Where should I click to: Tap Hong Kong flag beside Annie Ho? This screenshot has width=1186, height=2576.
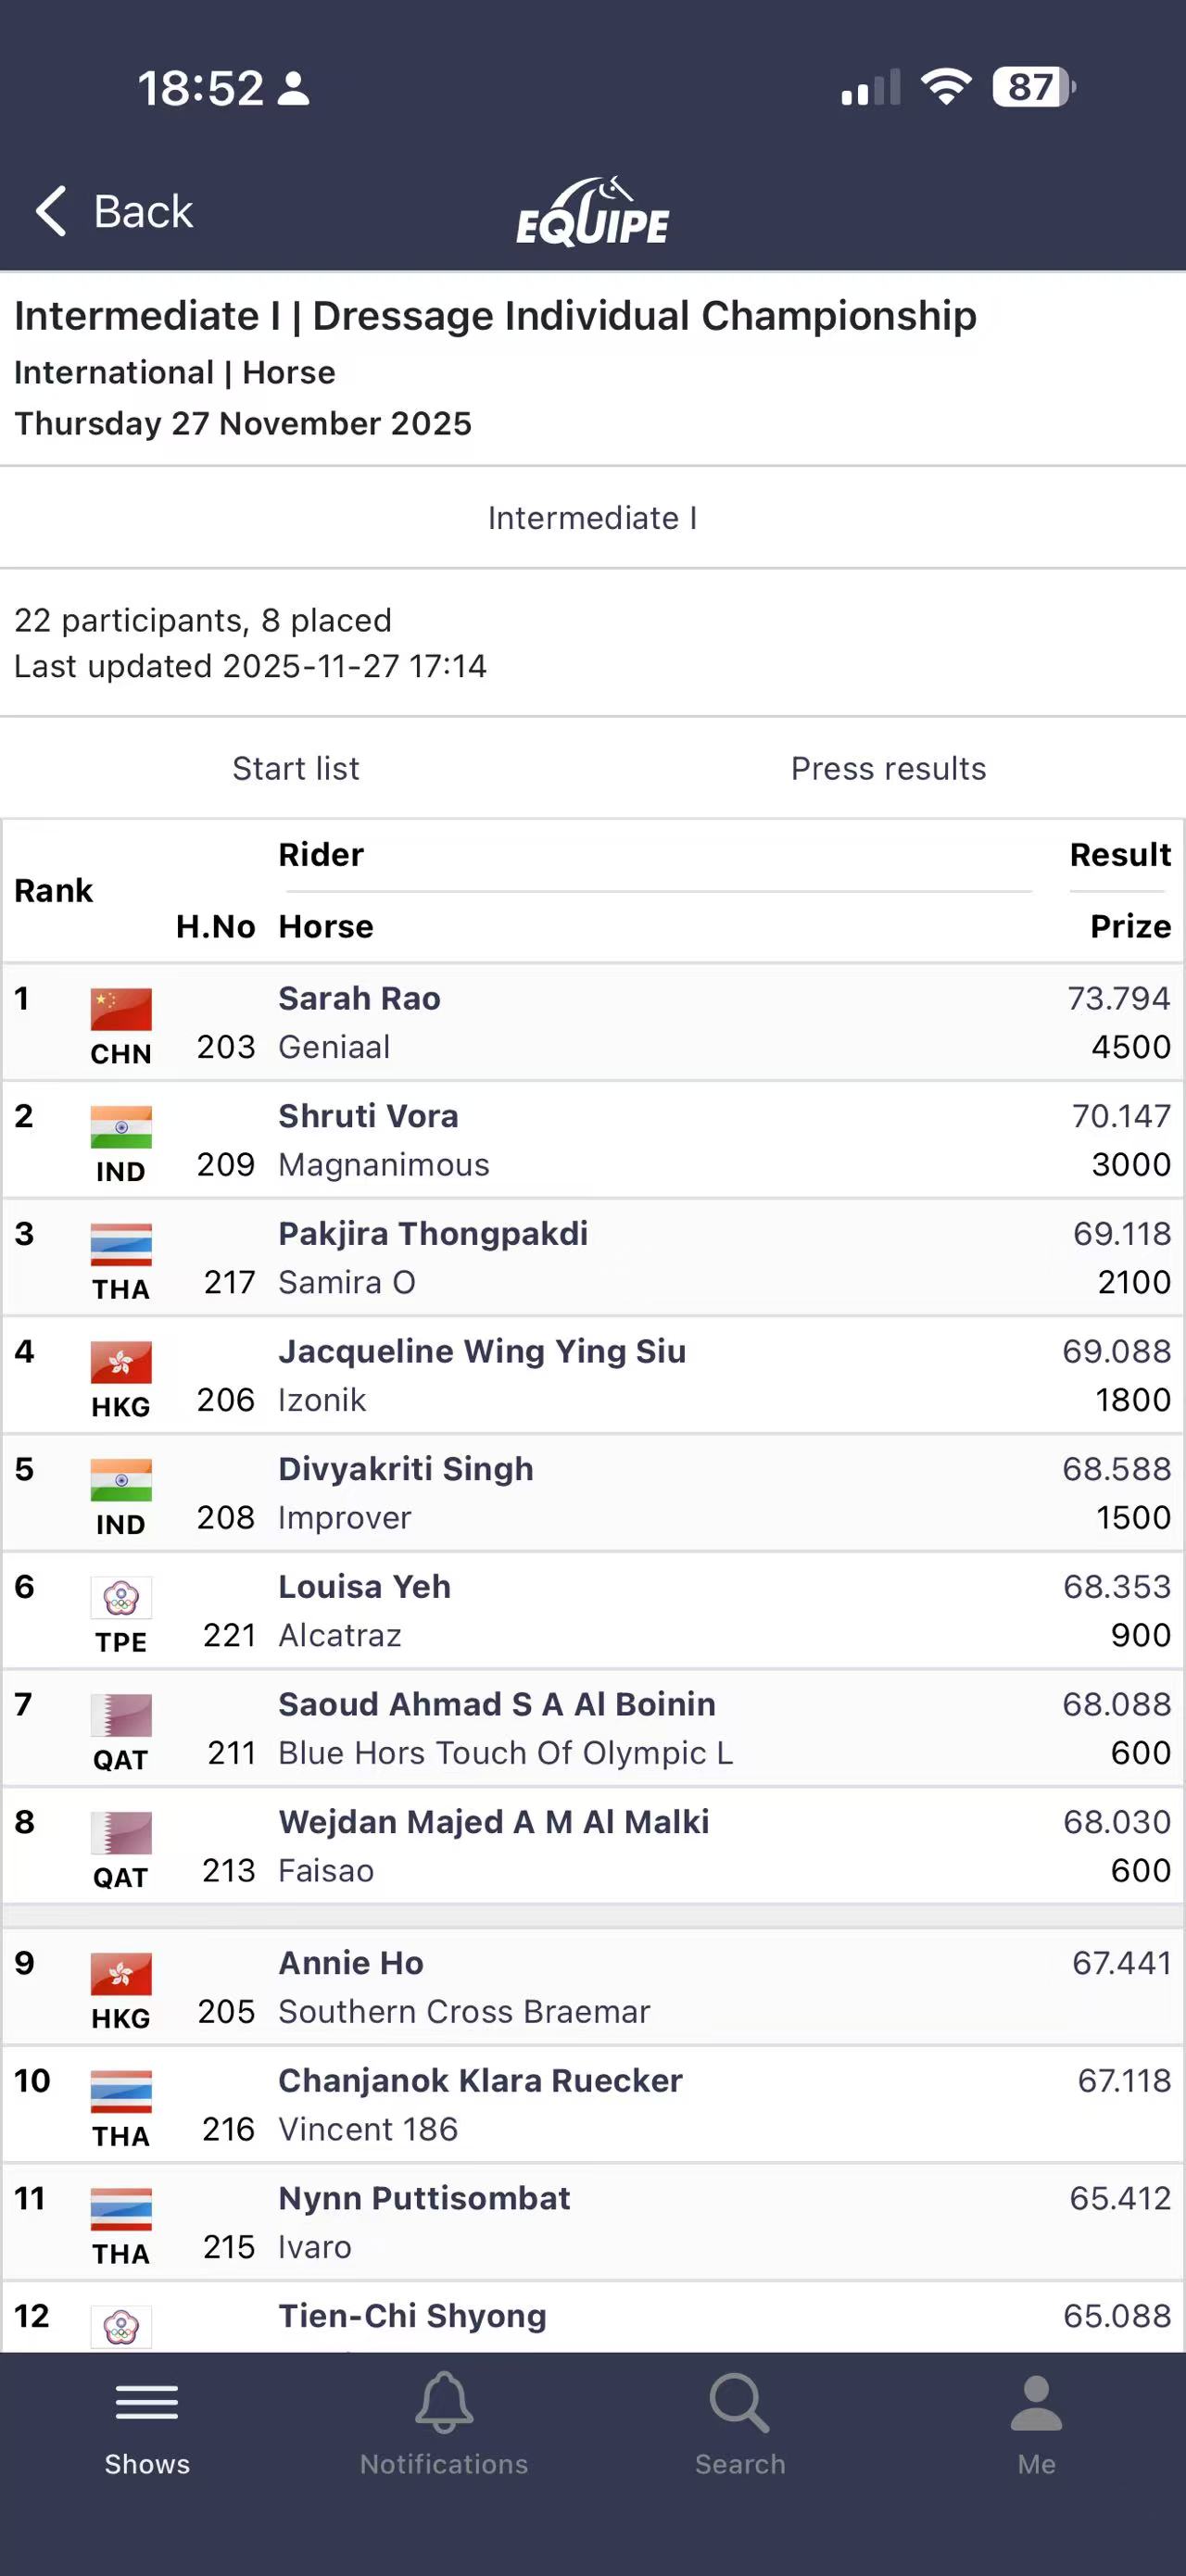click(121, 1973)
